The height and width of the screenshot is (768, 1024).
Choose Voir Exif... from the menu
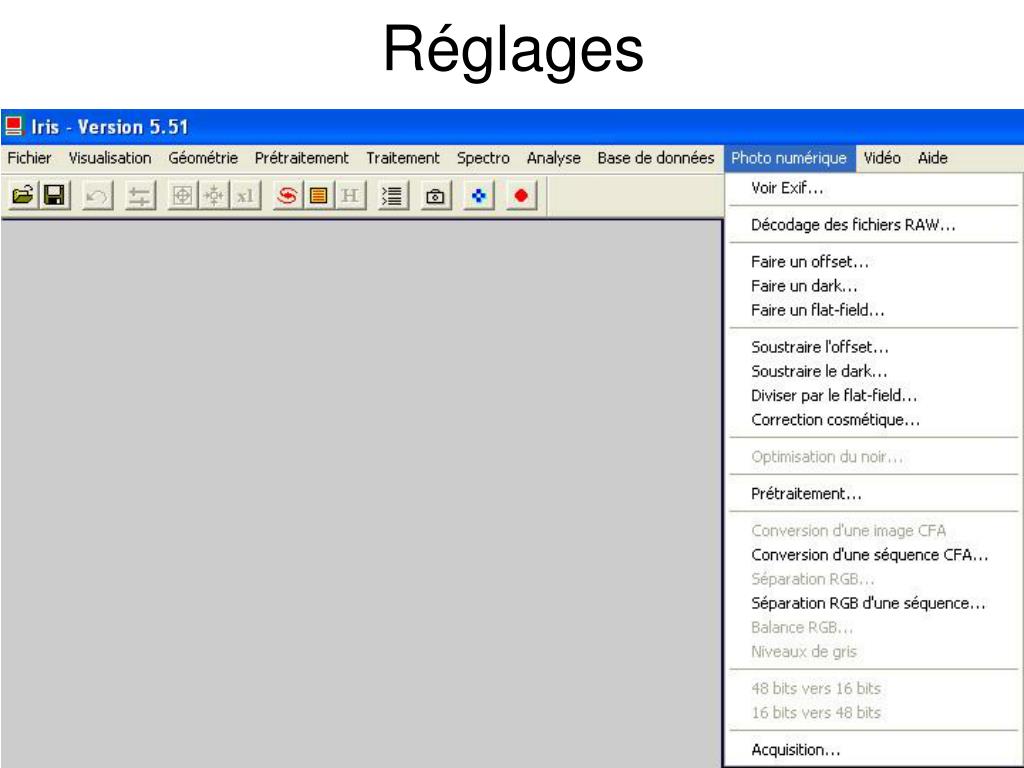873,188
